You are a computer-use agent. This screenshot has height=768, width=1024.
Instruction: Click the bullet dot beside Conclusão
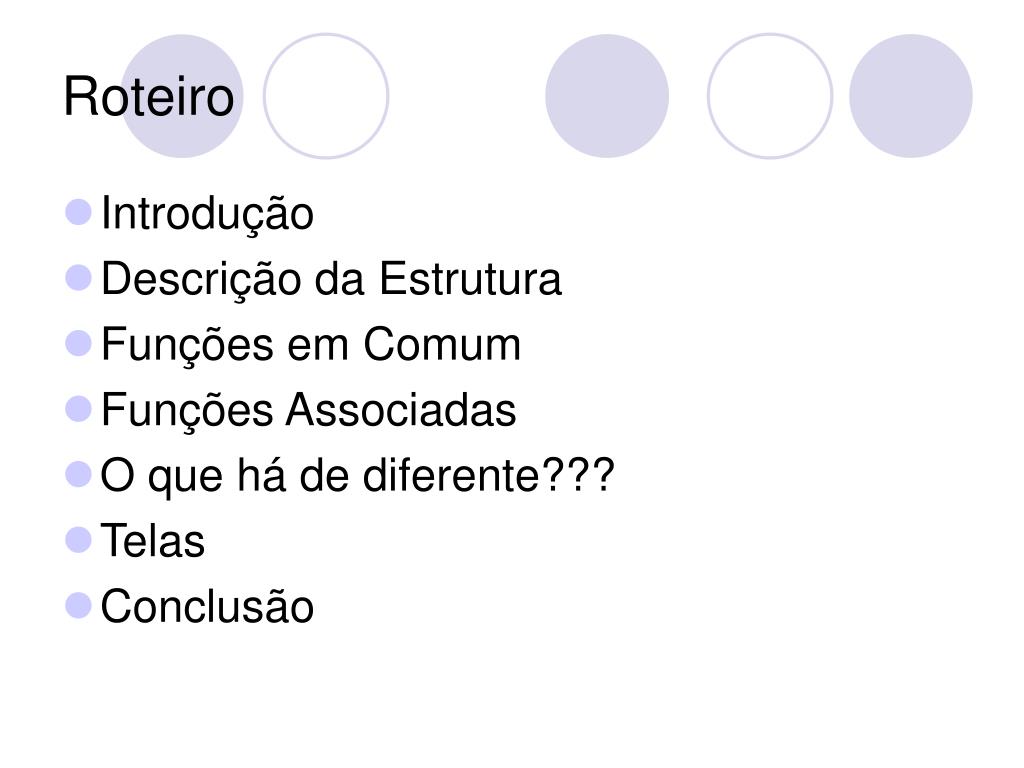click(x=78, y=605)
